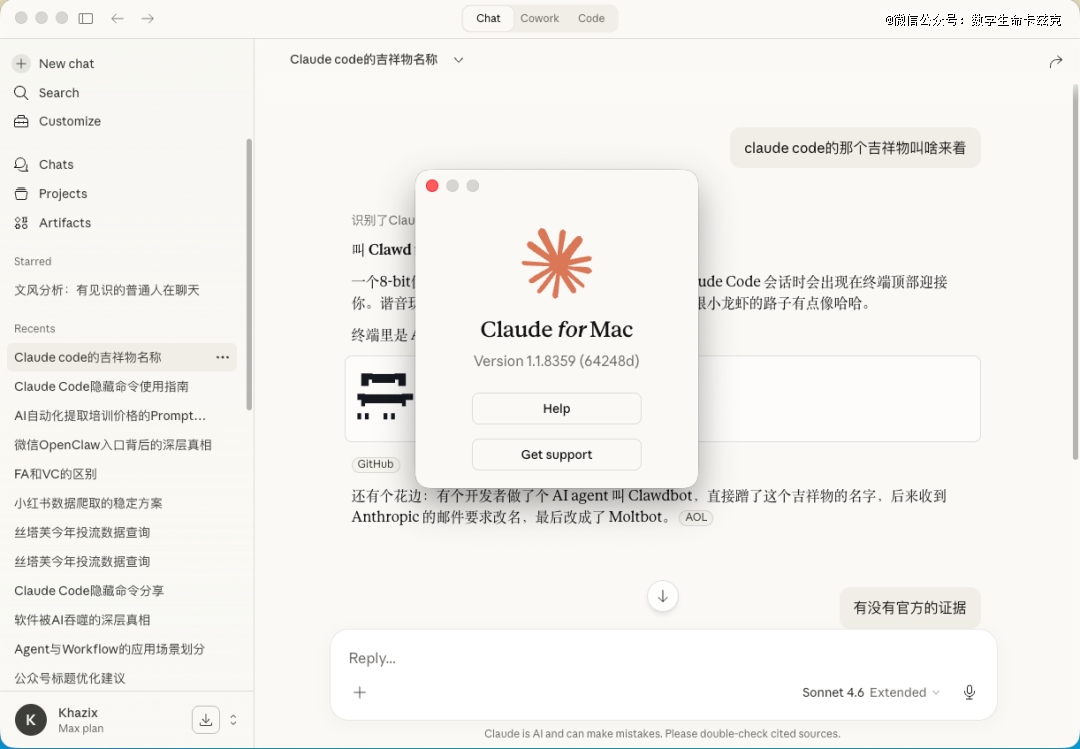Expand the chat title dropdown chevron

458,60
